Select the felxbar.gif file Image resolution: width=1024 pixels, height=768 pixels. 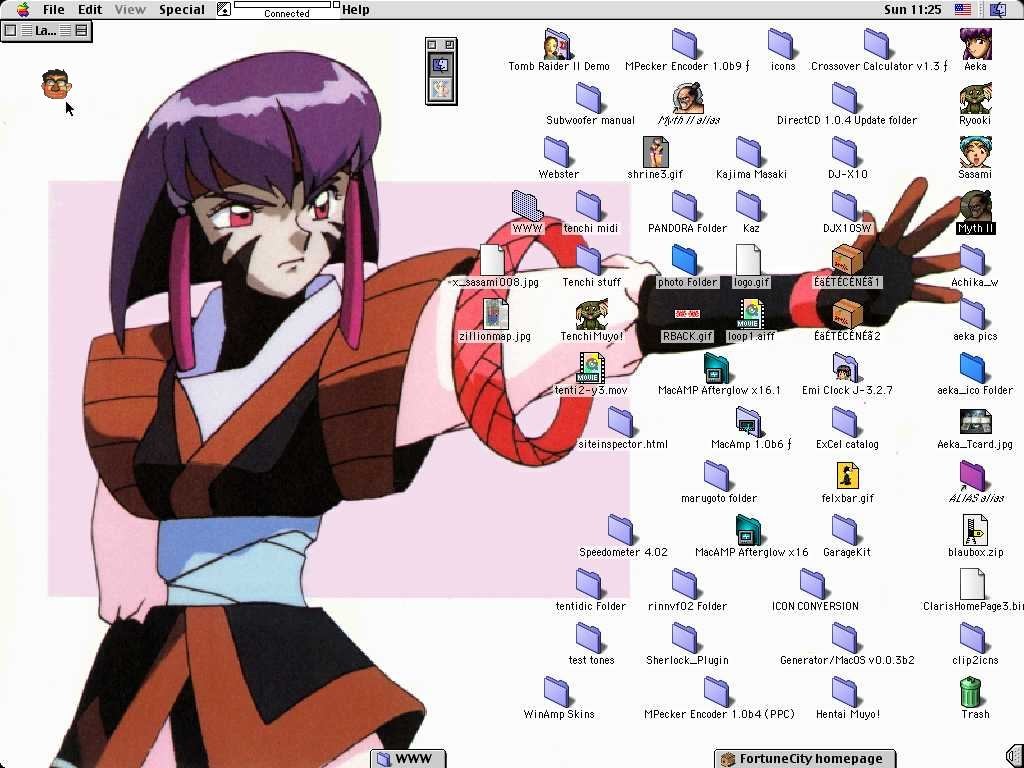coord(847,476)
